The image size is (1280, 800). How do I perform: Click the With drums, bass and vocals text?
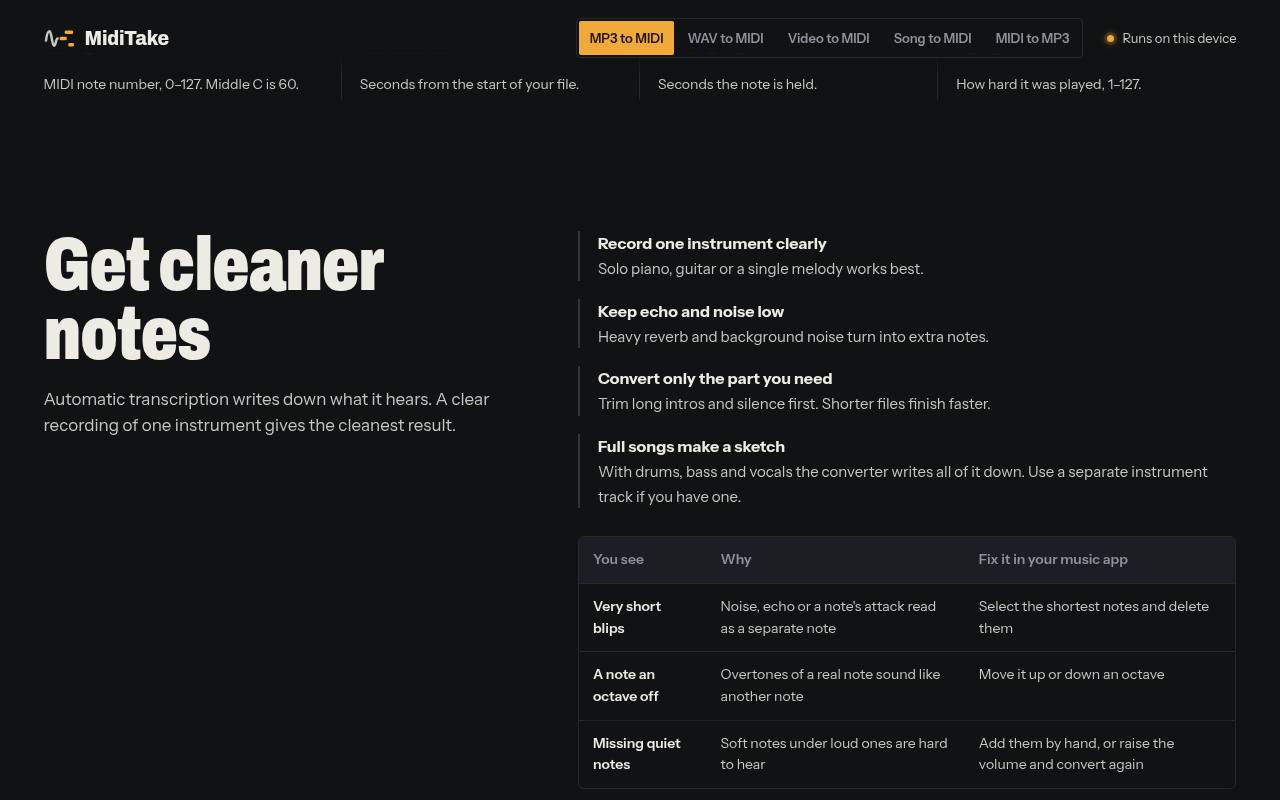point(903,484)
